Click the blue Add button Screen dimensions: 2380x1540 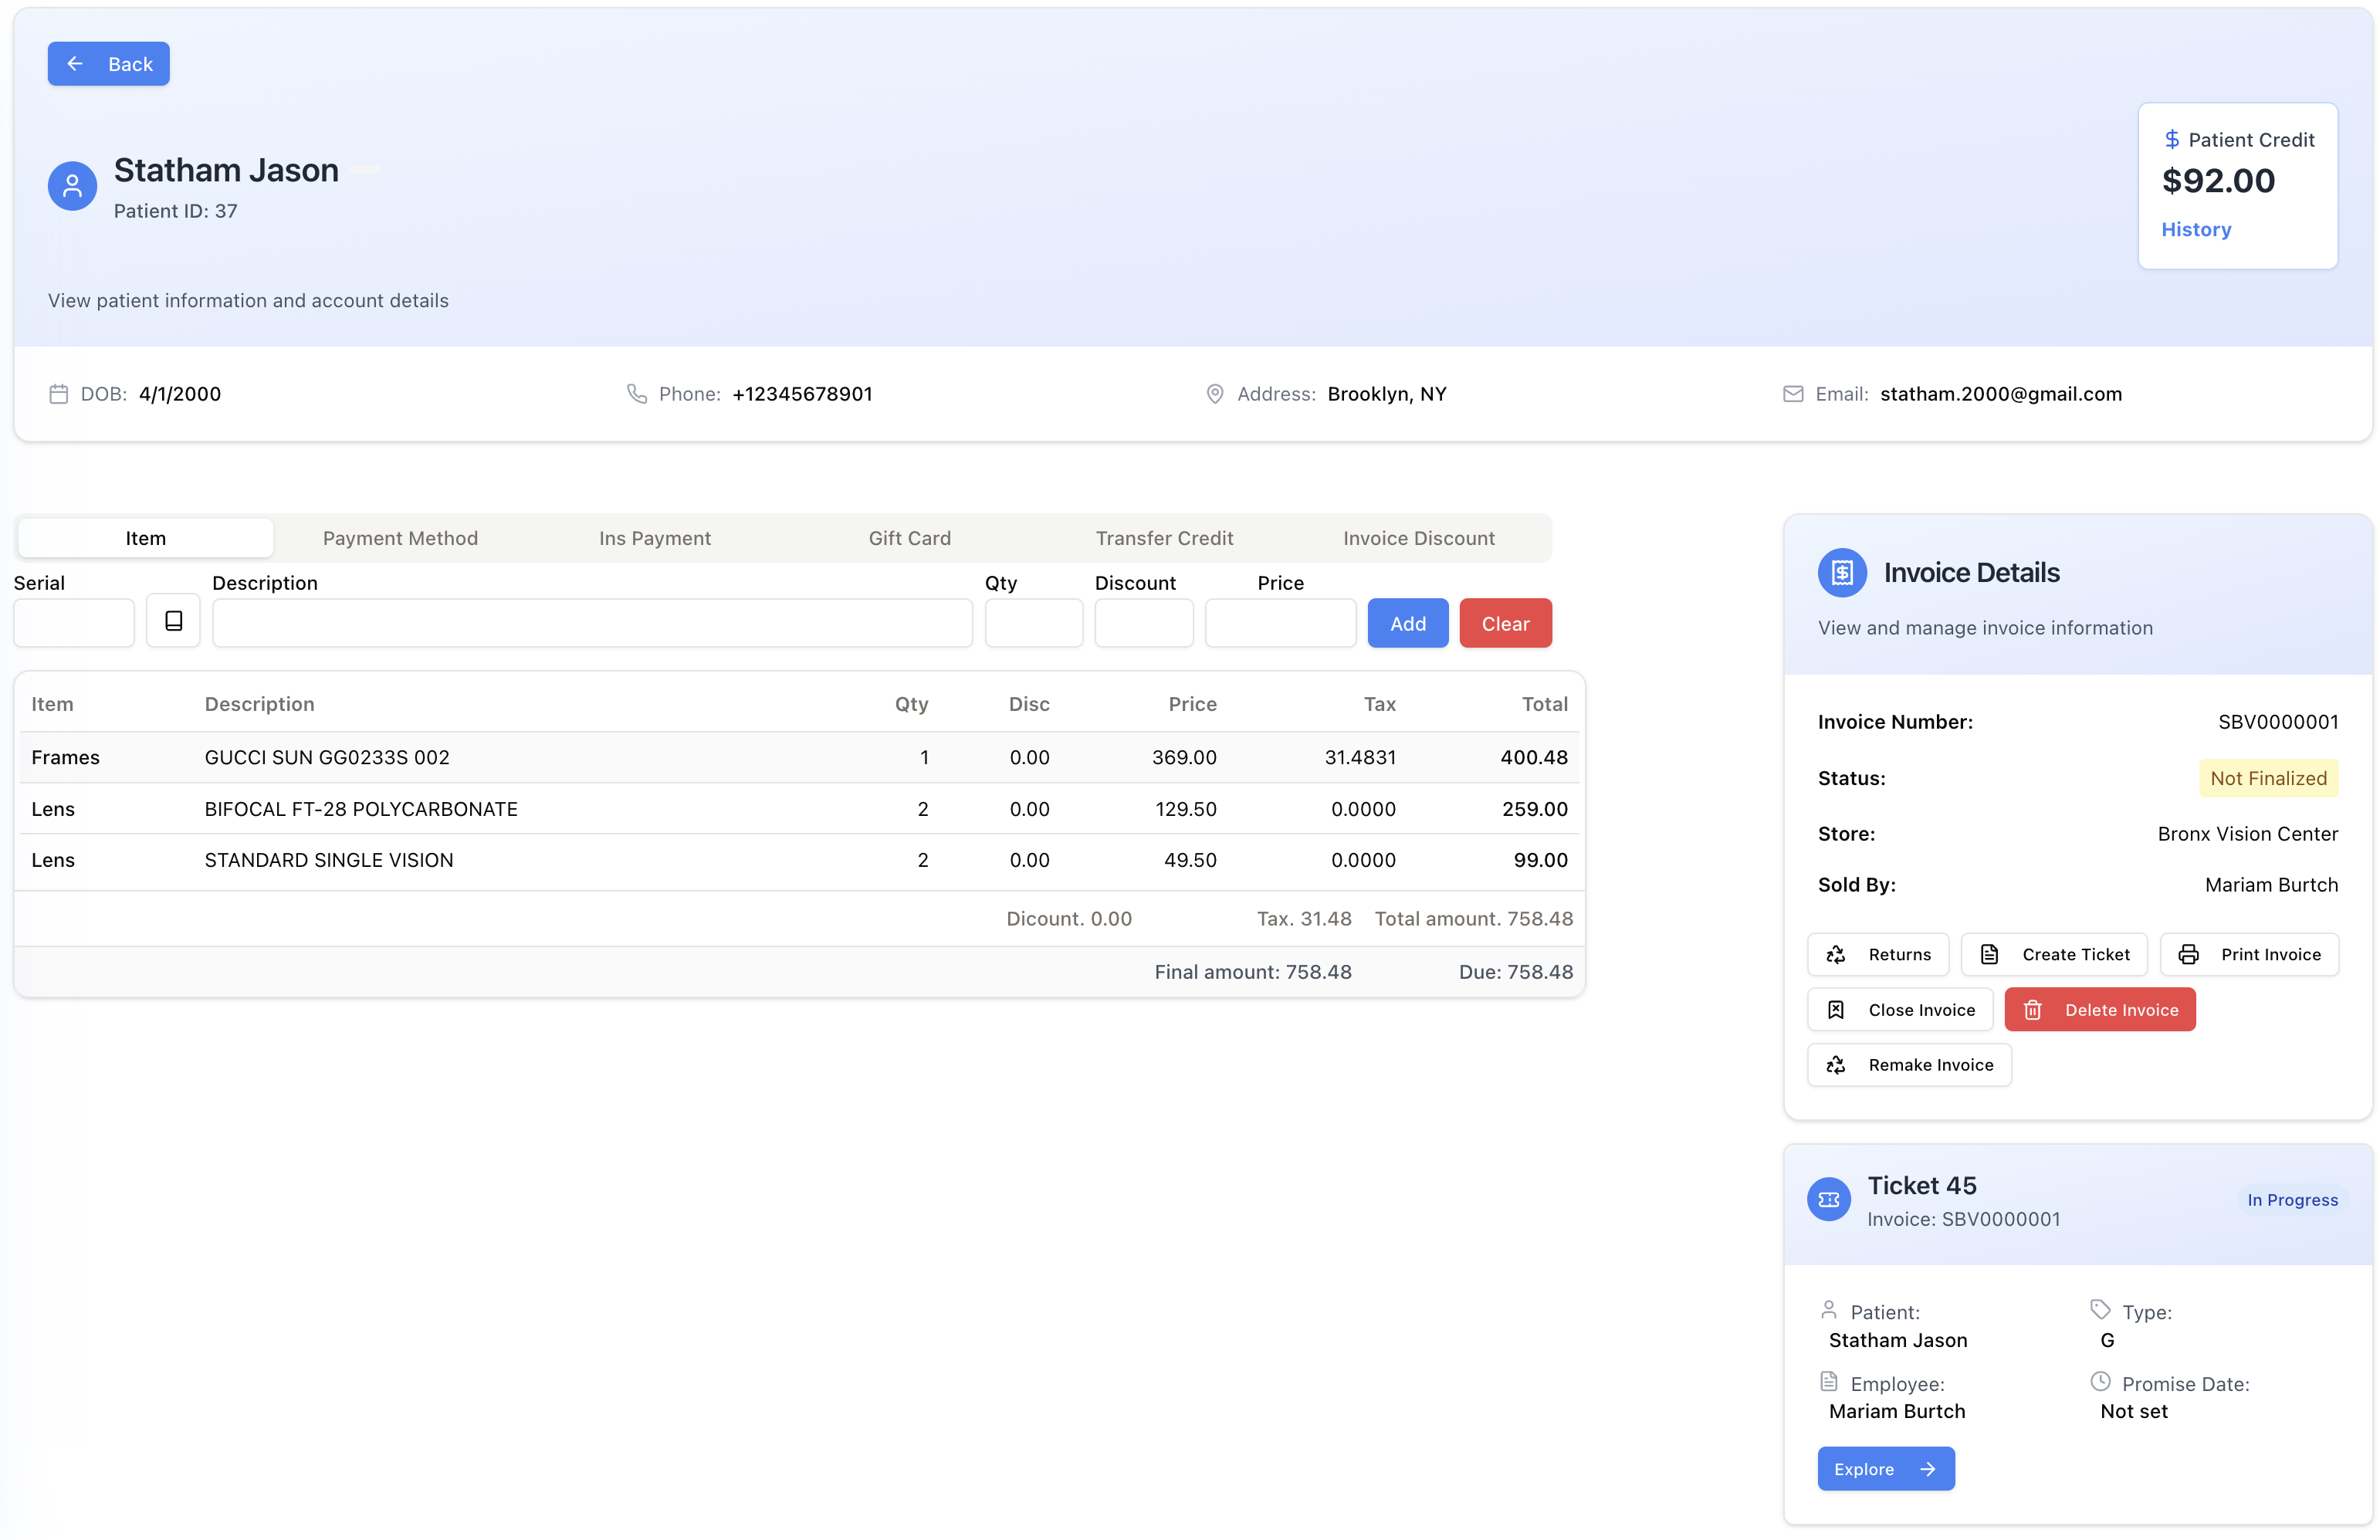(x=1407, y=624)
